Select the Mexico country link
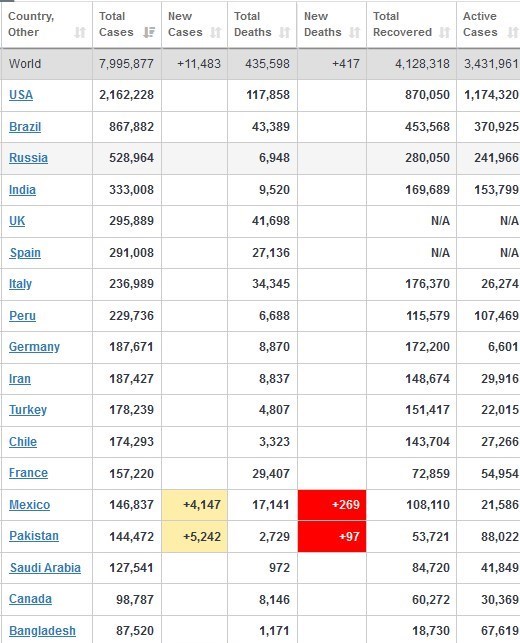 tap(30, 505)
